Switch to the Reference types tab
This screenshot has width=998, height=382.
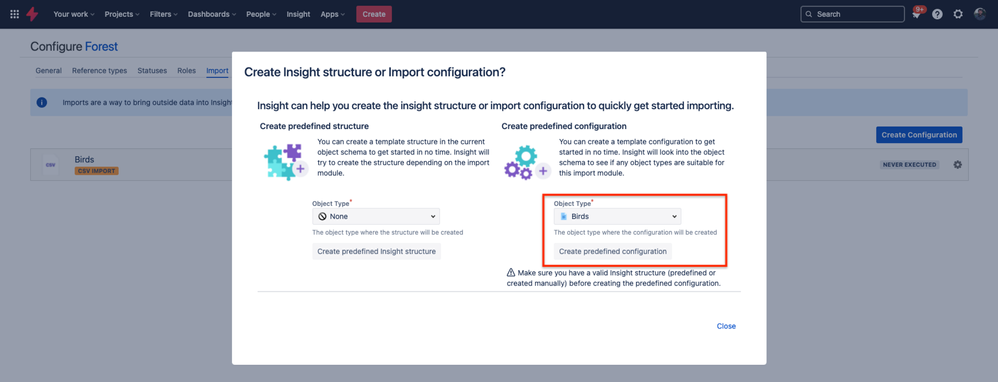(x=99, y=71)
